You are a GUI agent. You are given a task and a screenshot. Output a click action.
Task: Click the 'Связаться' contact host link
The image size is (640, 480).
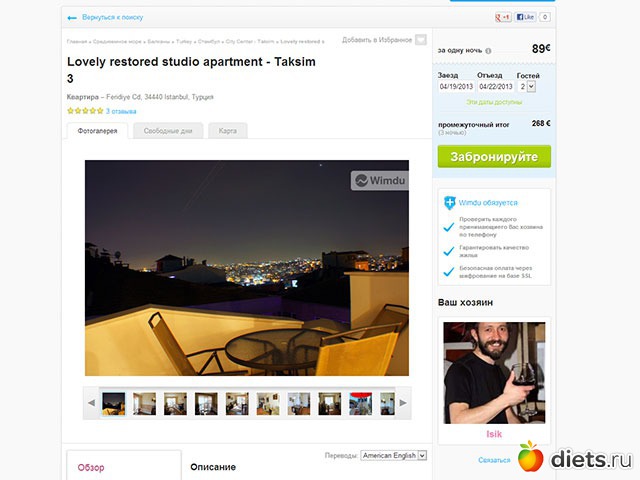tap(494, 460)
